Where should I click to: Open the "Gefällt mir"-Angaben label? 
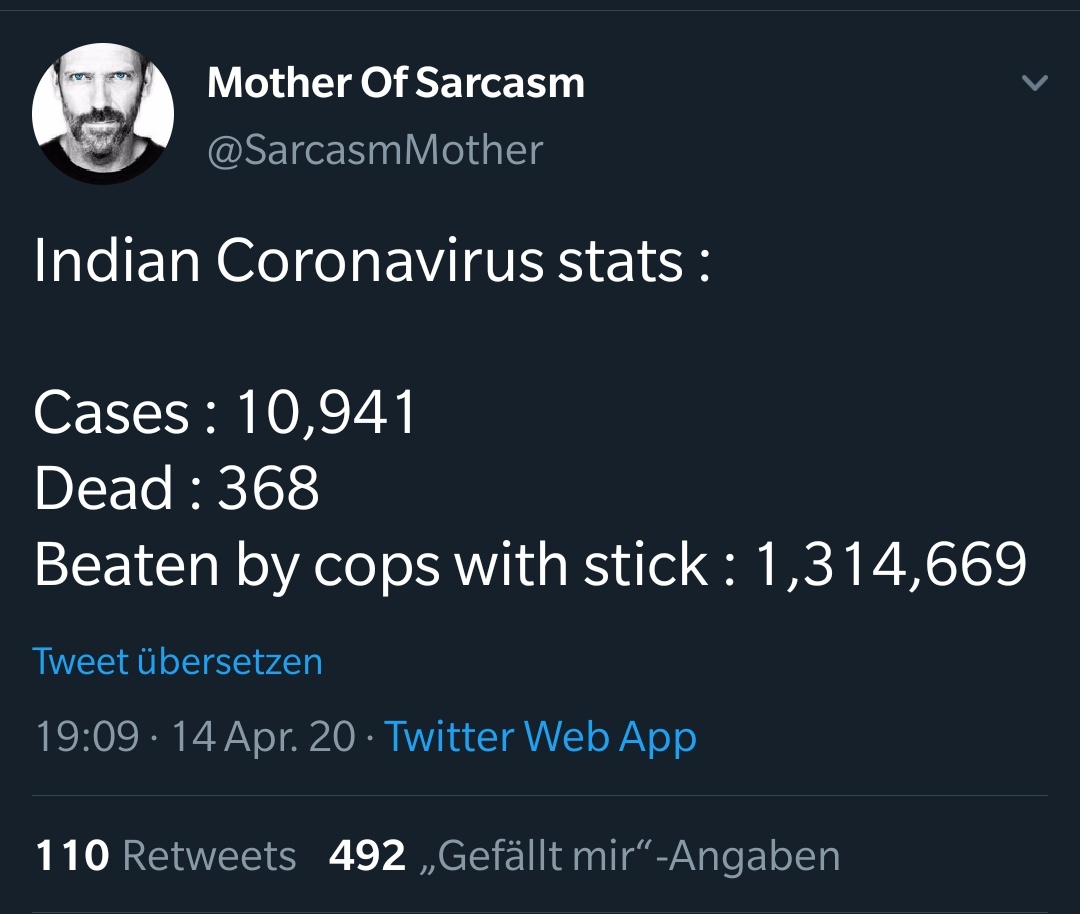coord(628,856)
